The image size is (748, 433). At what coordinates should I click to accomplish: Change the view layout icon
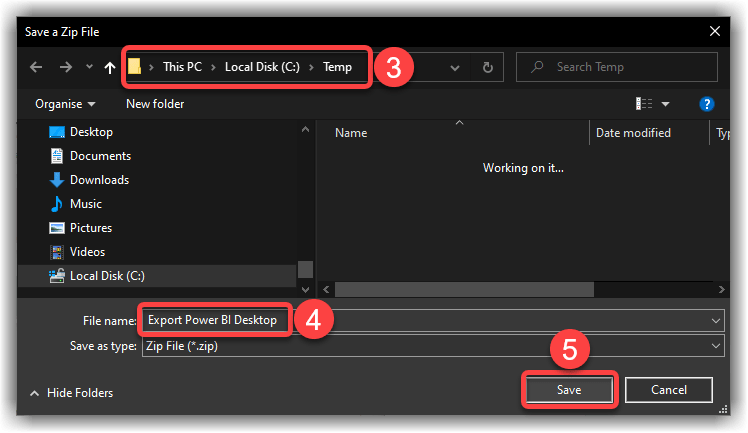point(645,104)
